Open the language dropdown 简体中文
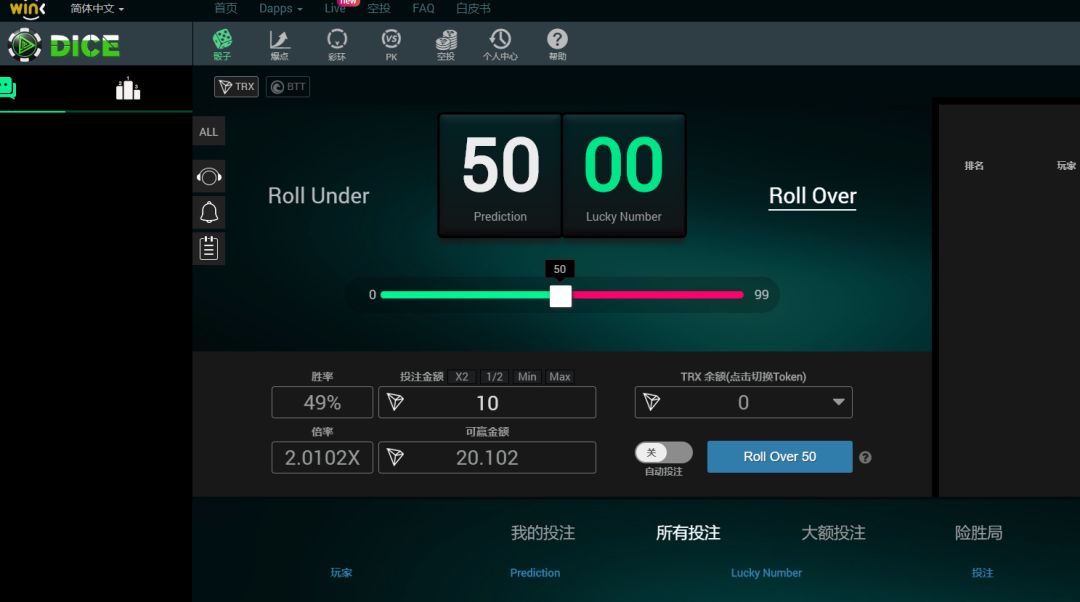This screenshot has height=602, width=1080. (96, 8)
